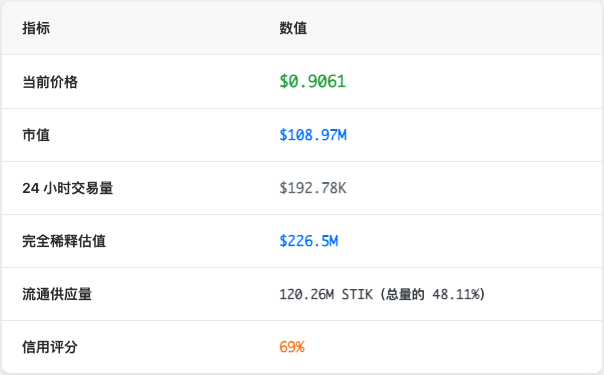Select the 市值 row label
Image resolution: width=604 pixels, height=375 pixels.
pyautogui.click(x=36, y=135)
